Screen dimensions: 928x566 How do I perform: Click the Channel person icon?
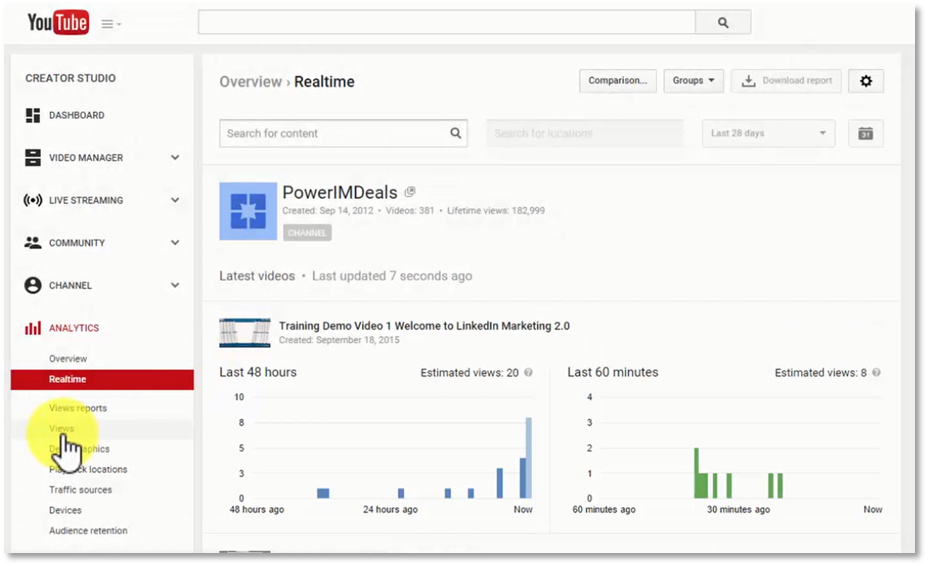[33, 285]
